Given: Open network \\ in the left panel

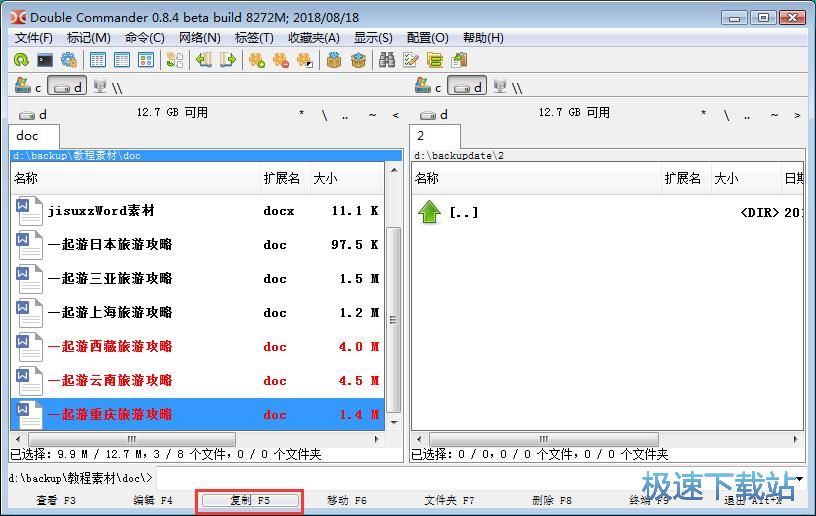Looking at the screenshot, I should click(108, 86).
